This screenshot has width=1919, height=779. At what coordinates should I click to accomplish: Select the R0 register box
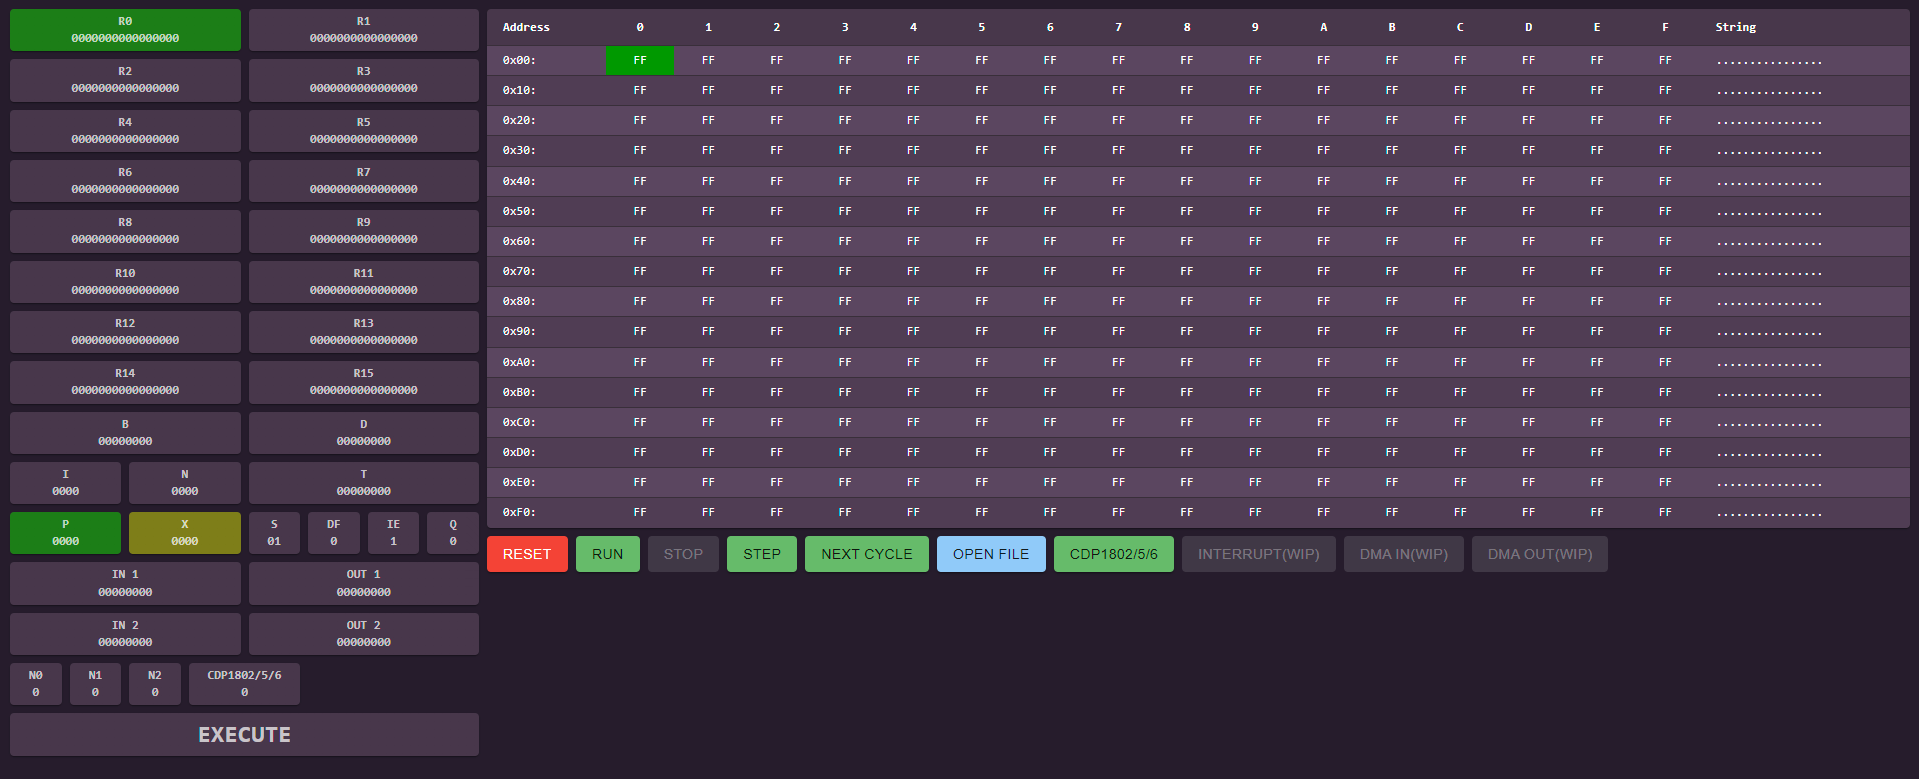click(x=125, y=30)
